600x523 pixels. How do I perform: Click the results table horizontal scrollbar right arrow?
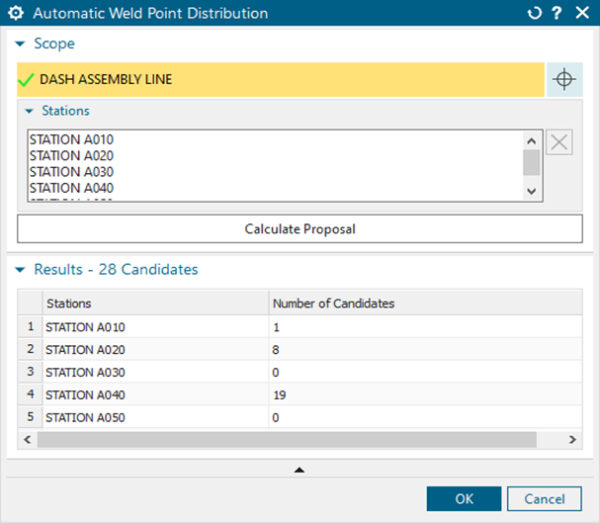point(573,439)
